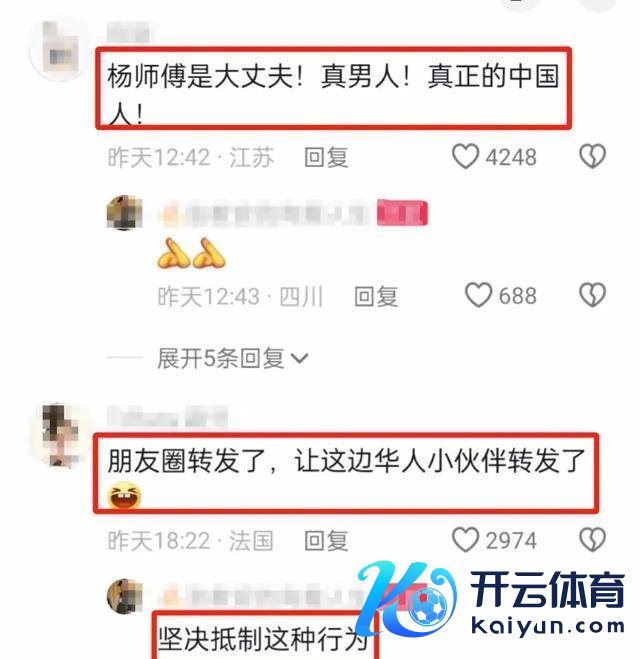
Task: Dislike the clapping hands emoji reply
Action: (593, 295)
